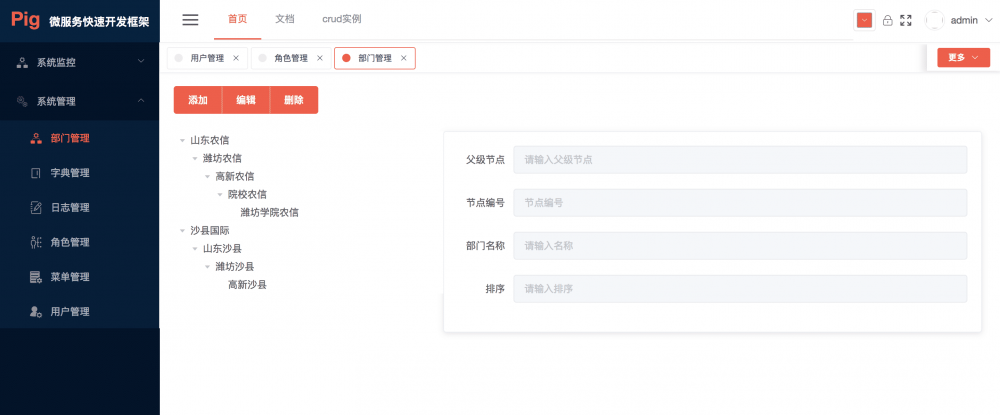Select the 潍坊学院农信 tree node
Screen dimensions: 1000x415
269,212
